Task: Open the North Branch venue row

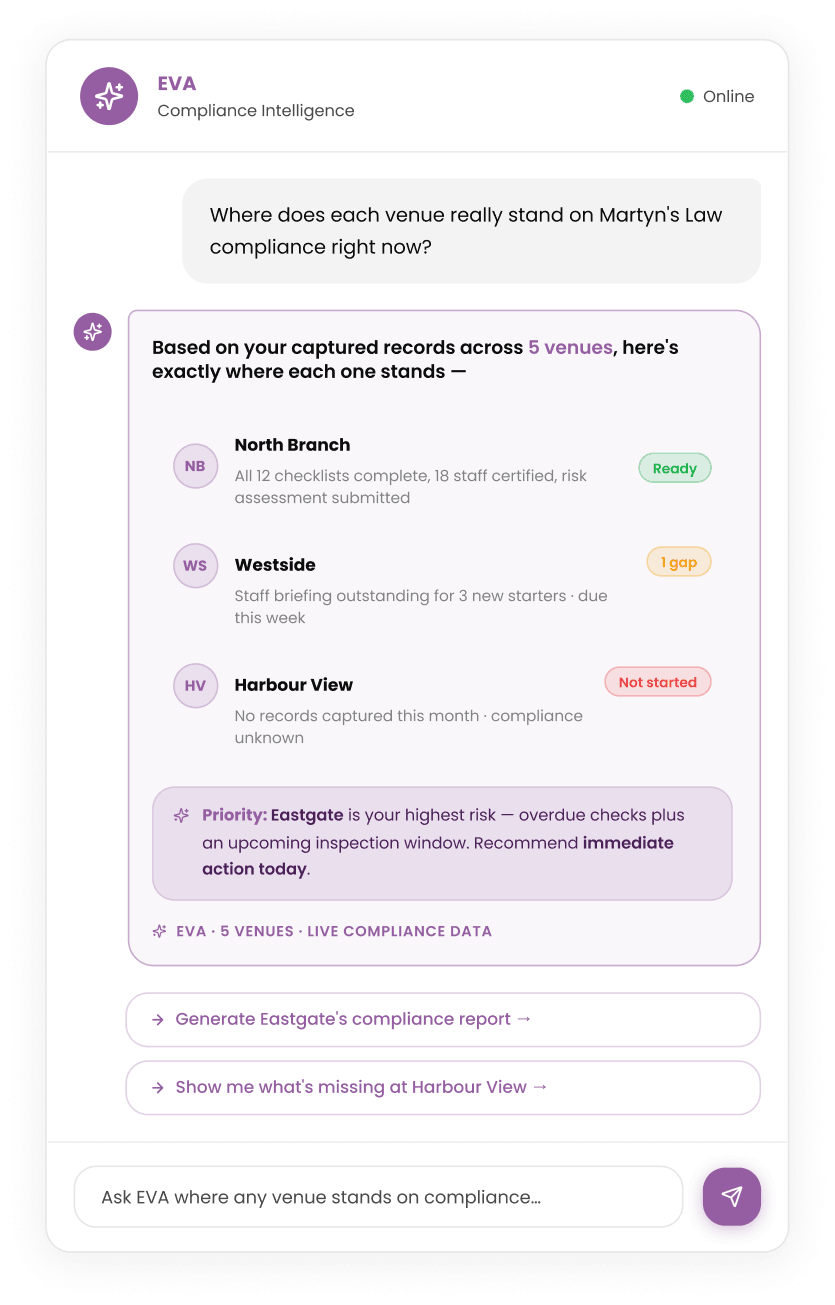Action: [x=442, y=470]
